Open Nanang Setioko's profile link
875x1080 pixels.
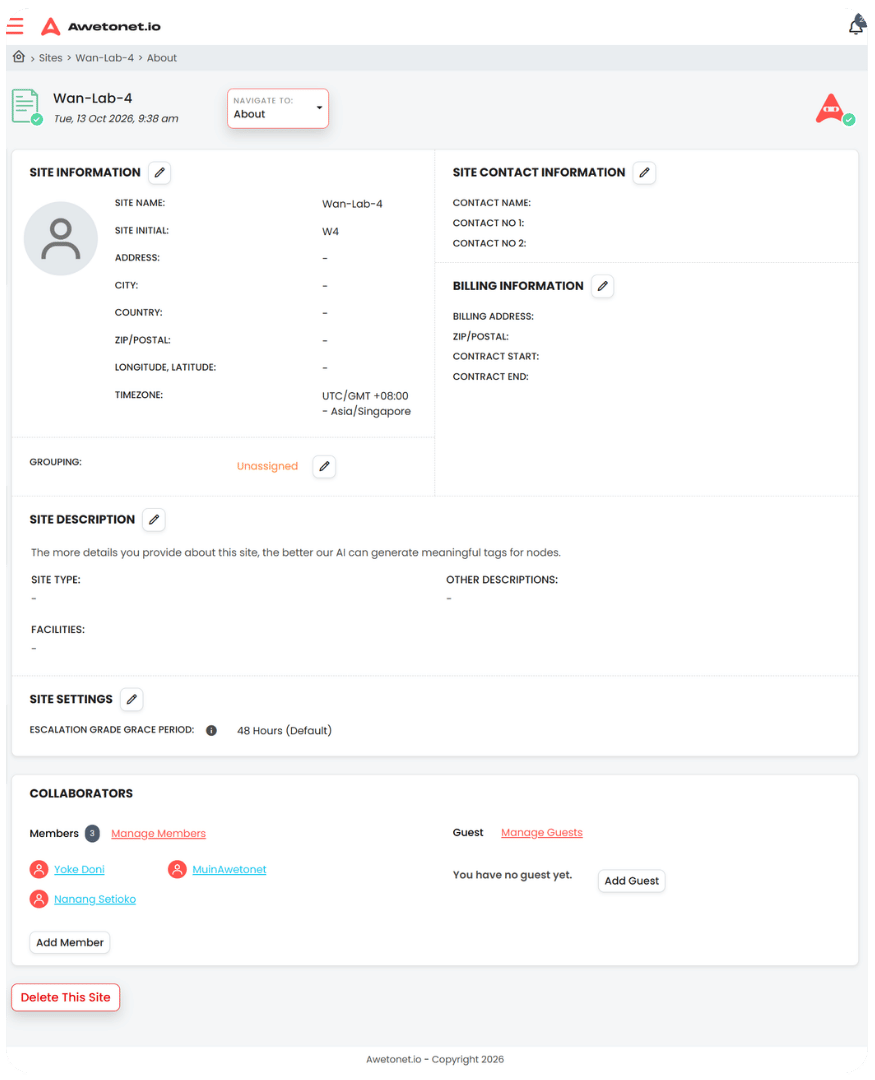[95, 899]
